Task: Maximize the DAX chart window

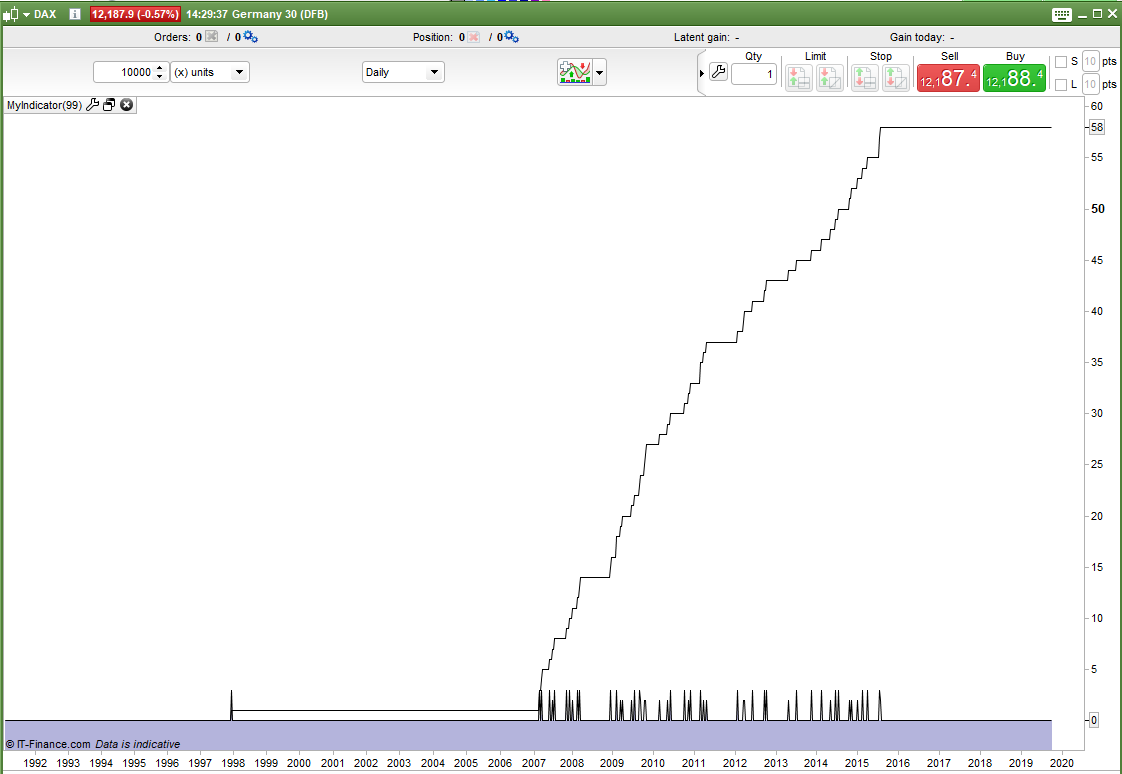Action: point(1097,14)
